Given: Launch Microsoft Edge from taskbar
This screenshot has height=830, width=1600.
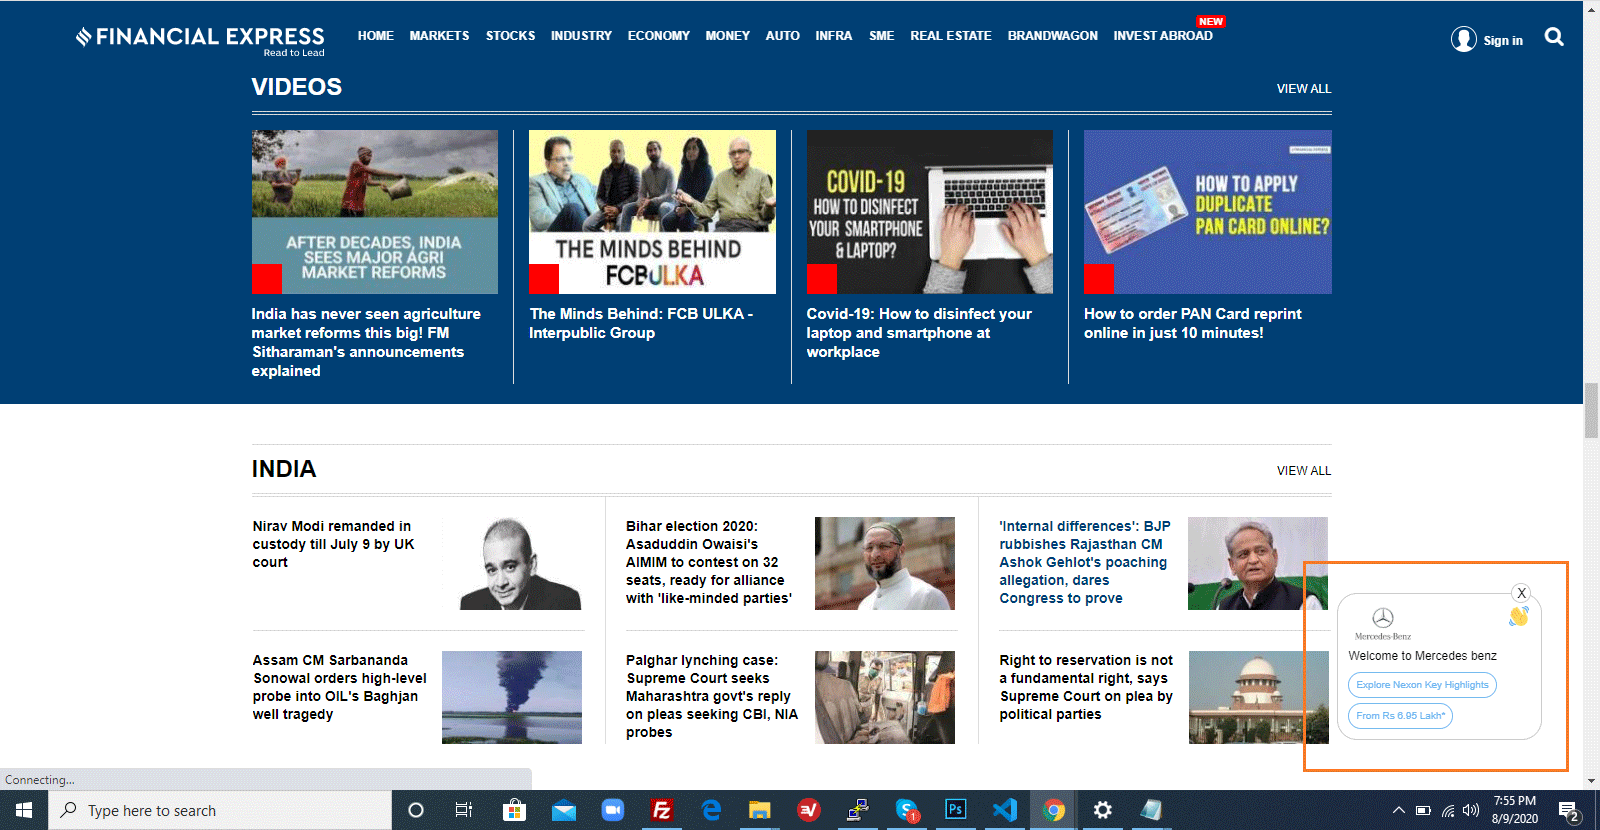Looking at the screenshot, I should click(711, 810).
